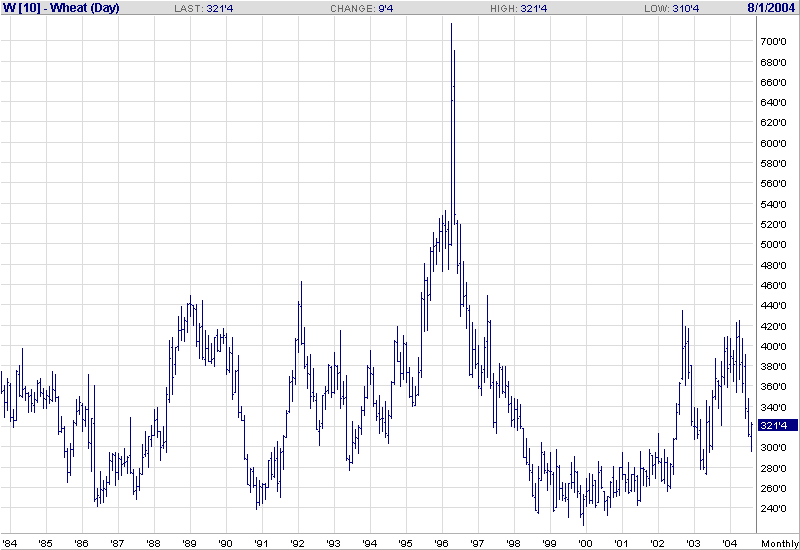Click the '02 year label

[657, 543]
